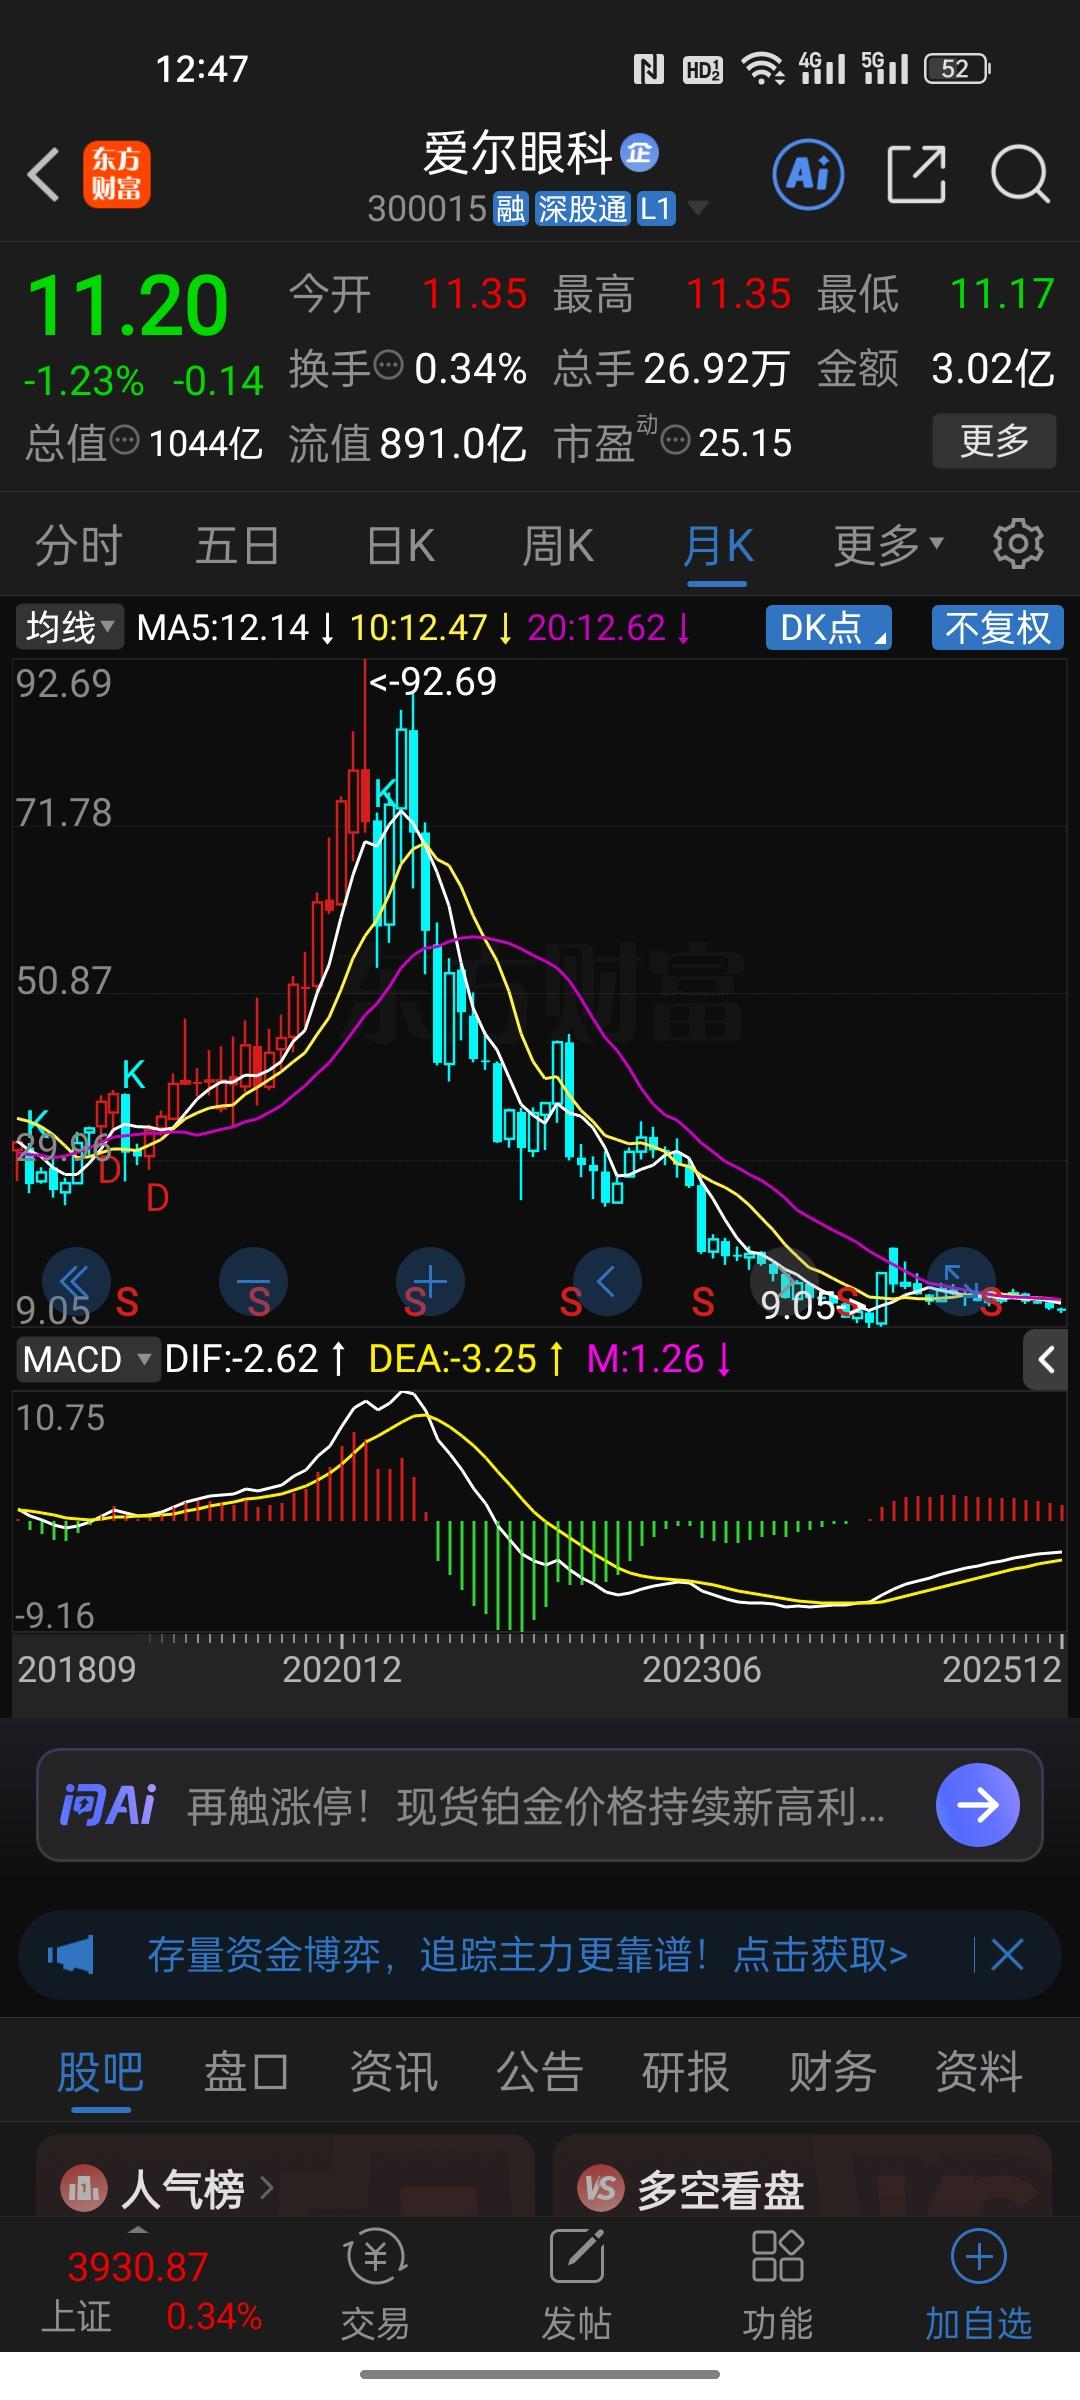Image resolution: width=1080 pixels, height=2400 pixels.
Task: Open the 均线 indicator dropdown
Action: pos(69,628)
